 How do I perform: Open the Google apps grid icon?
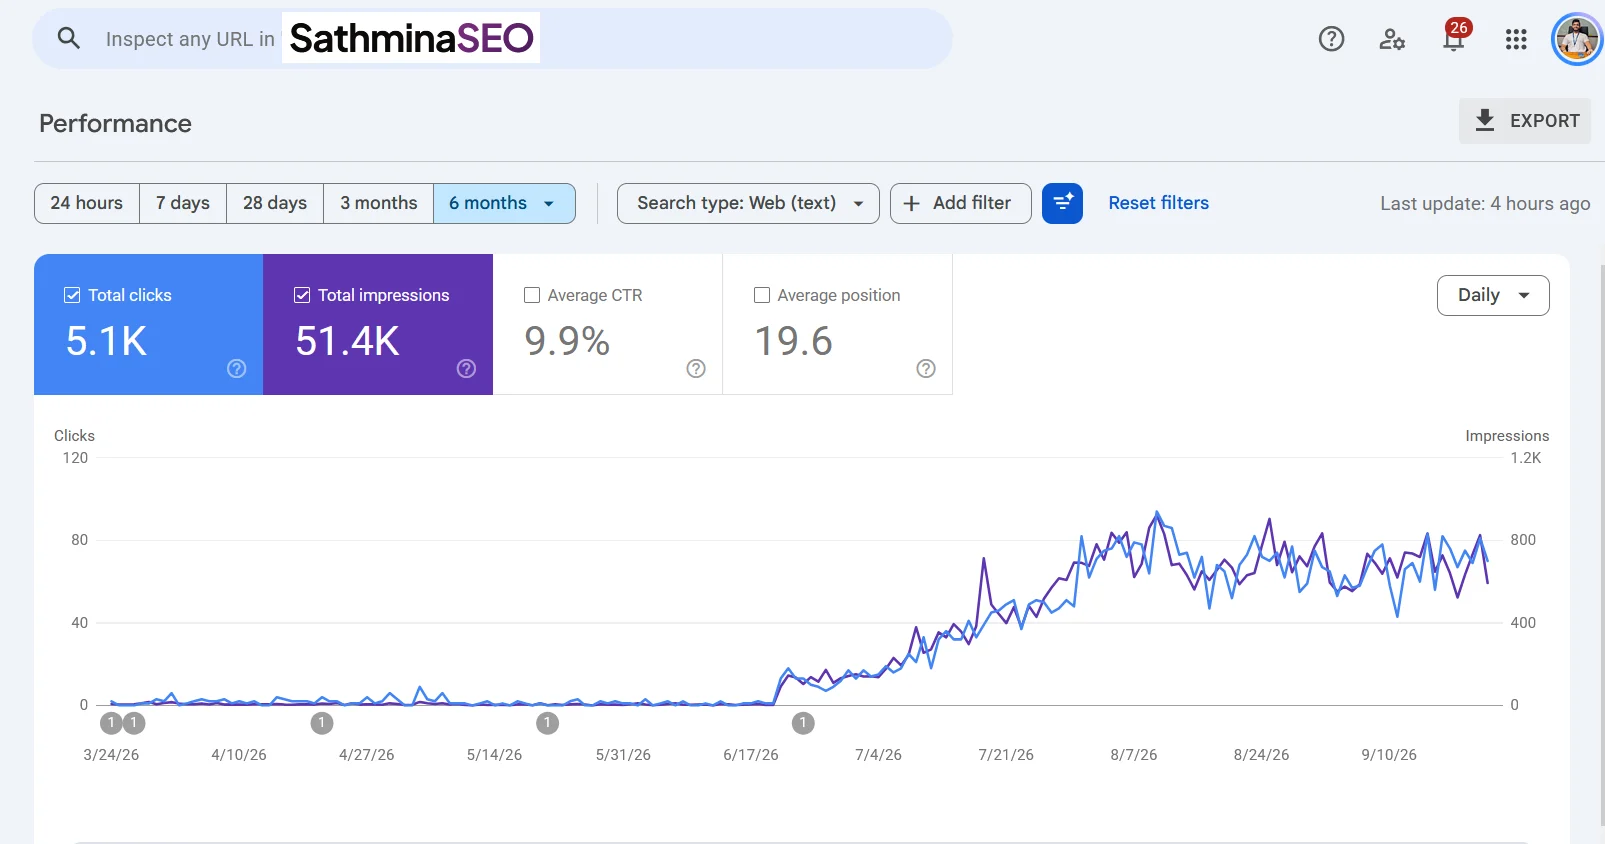1516,39
